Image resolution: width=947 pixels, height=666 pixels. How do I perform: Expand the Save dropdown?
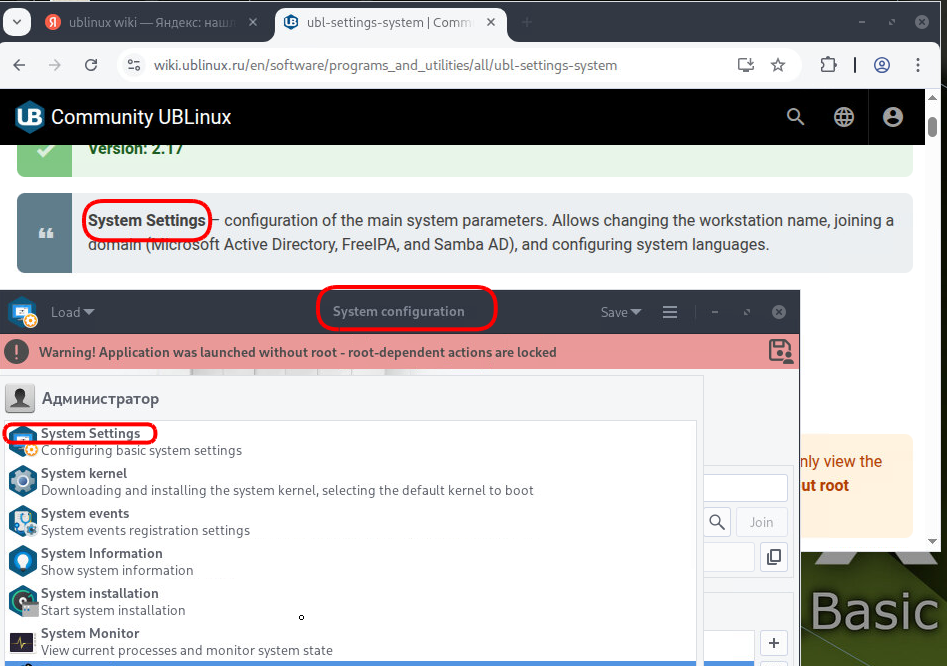[621, 312]
